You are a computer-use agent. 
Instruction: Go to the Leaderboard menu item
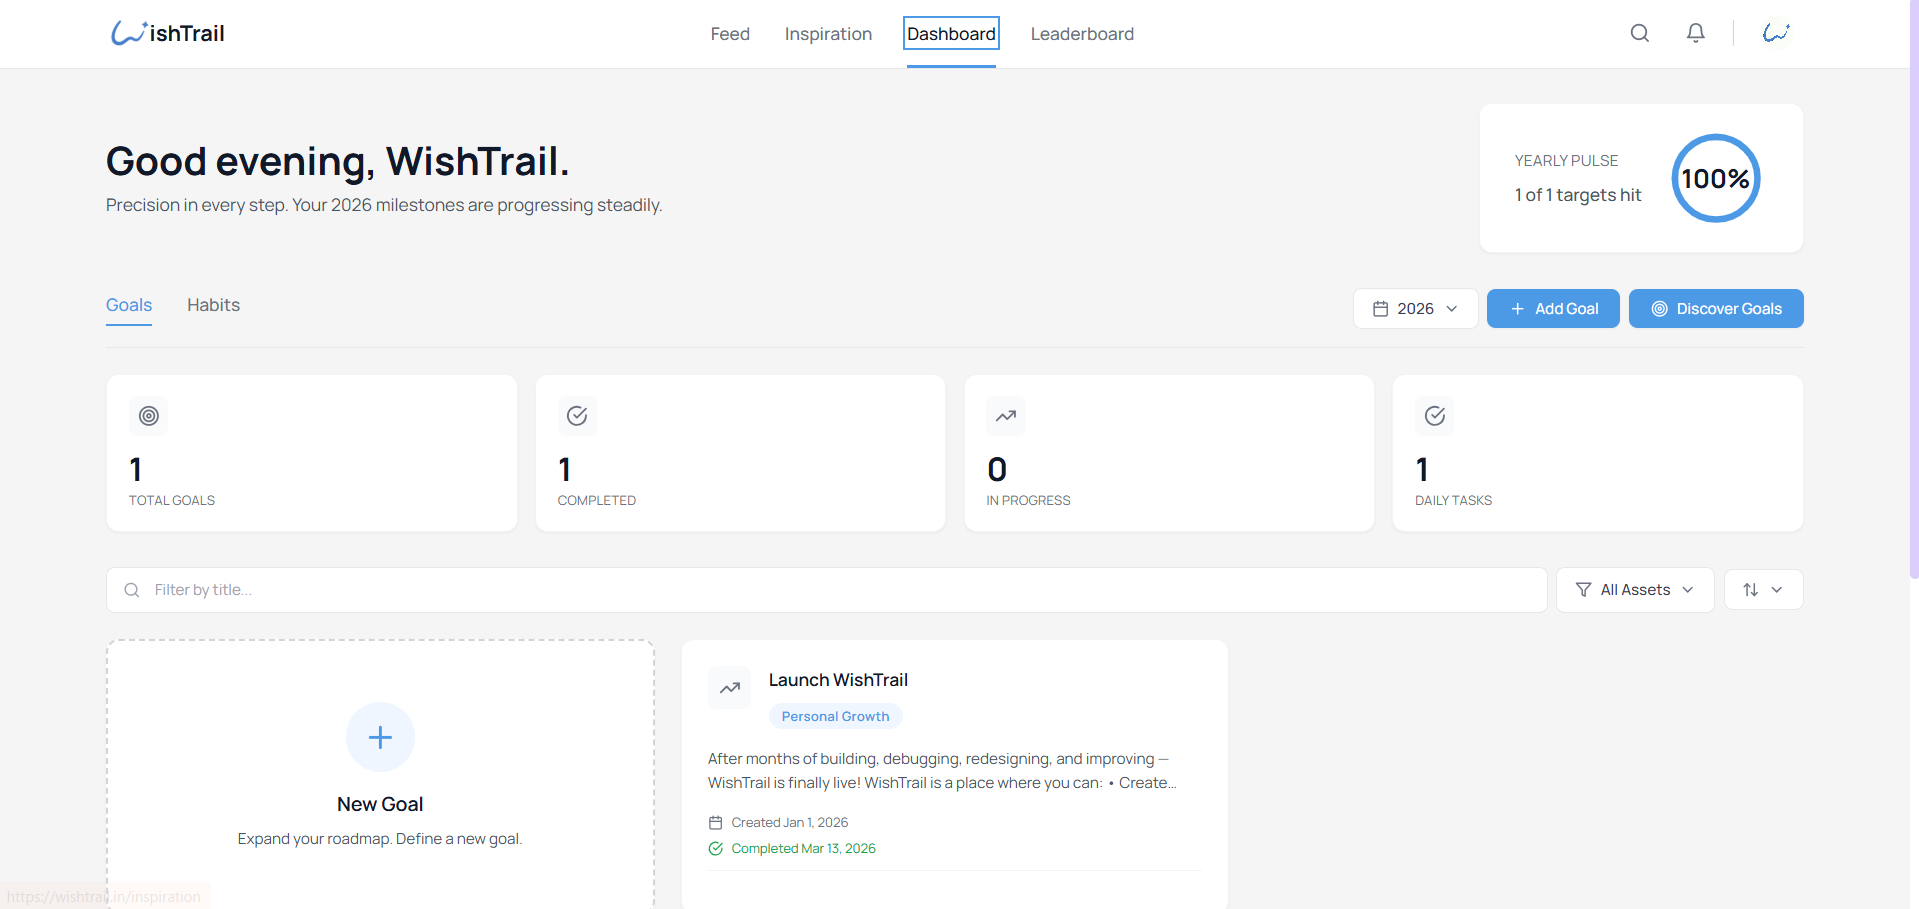1082,33
